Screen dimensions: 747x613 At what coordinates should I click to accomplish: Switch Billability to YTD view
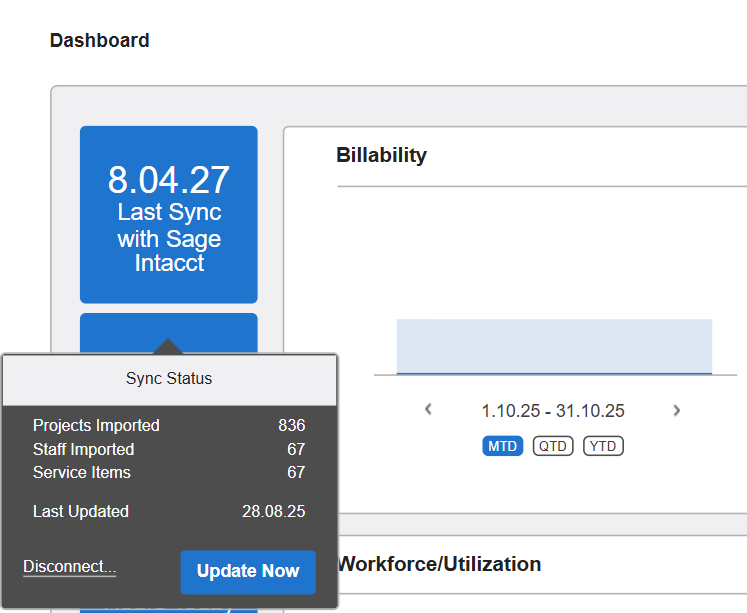point(603,446)
